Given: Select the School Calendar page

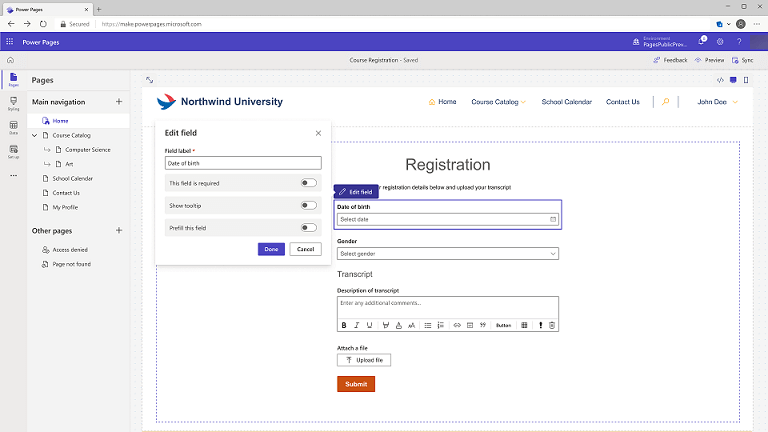Looking at the screenshot, I should point(73,178).
